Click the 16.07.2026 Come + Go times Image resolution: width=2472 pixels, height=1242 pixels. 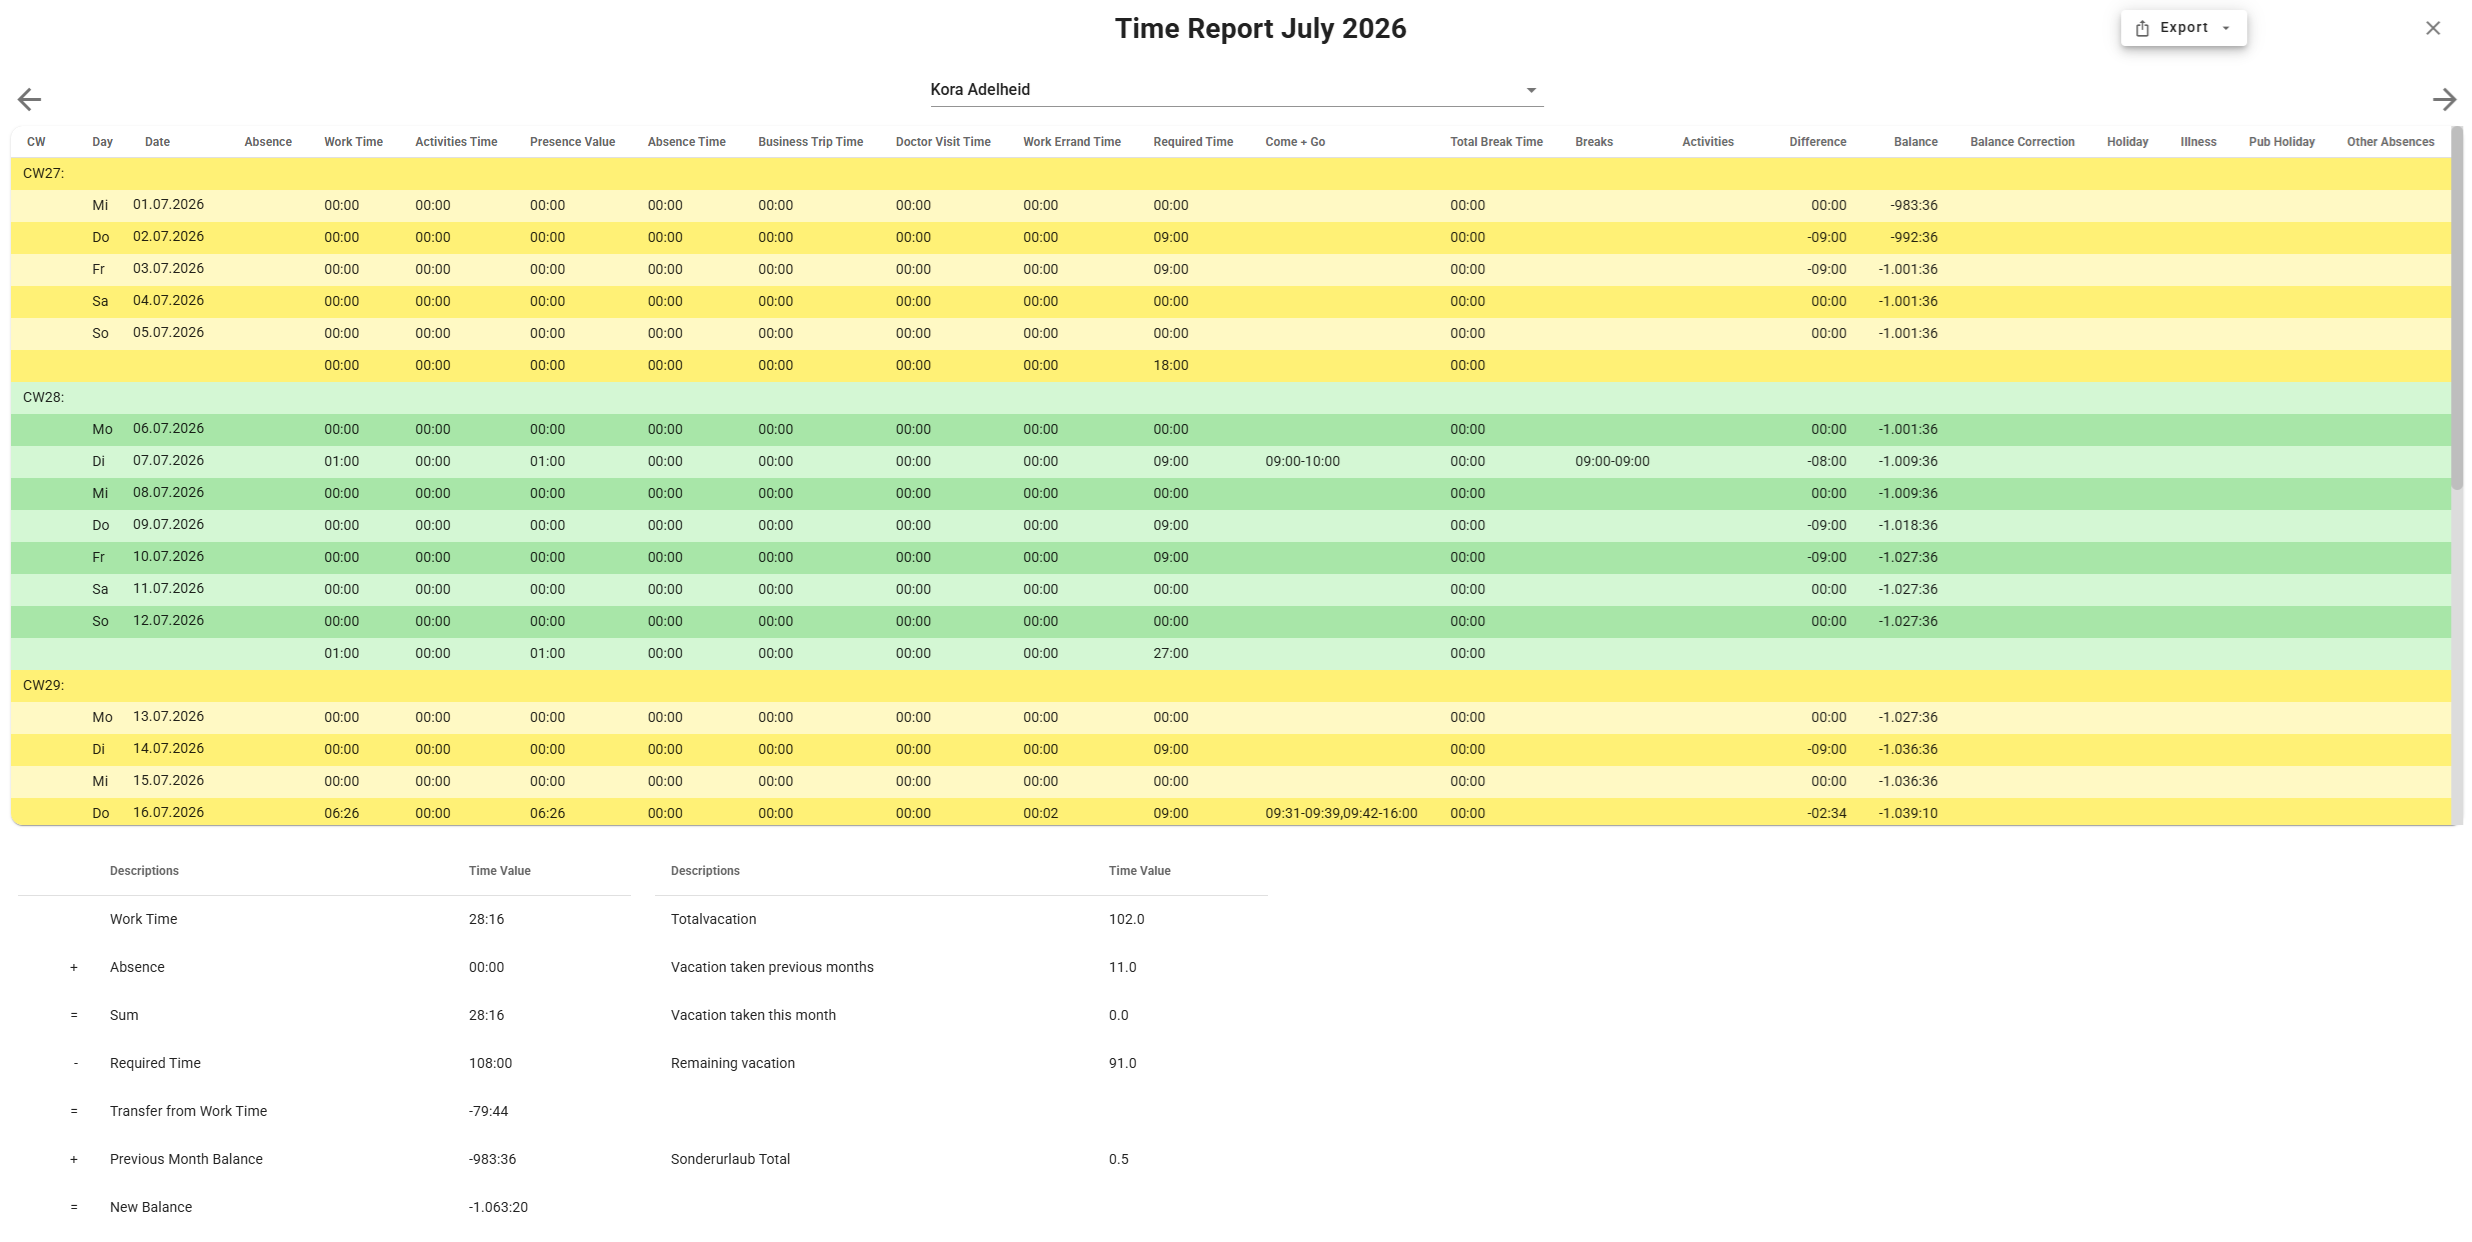click(1341, 814)
